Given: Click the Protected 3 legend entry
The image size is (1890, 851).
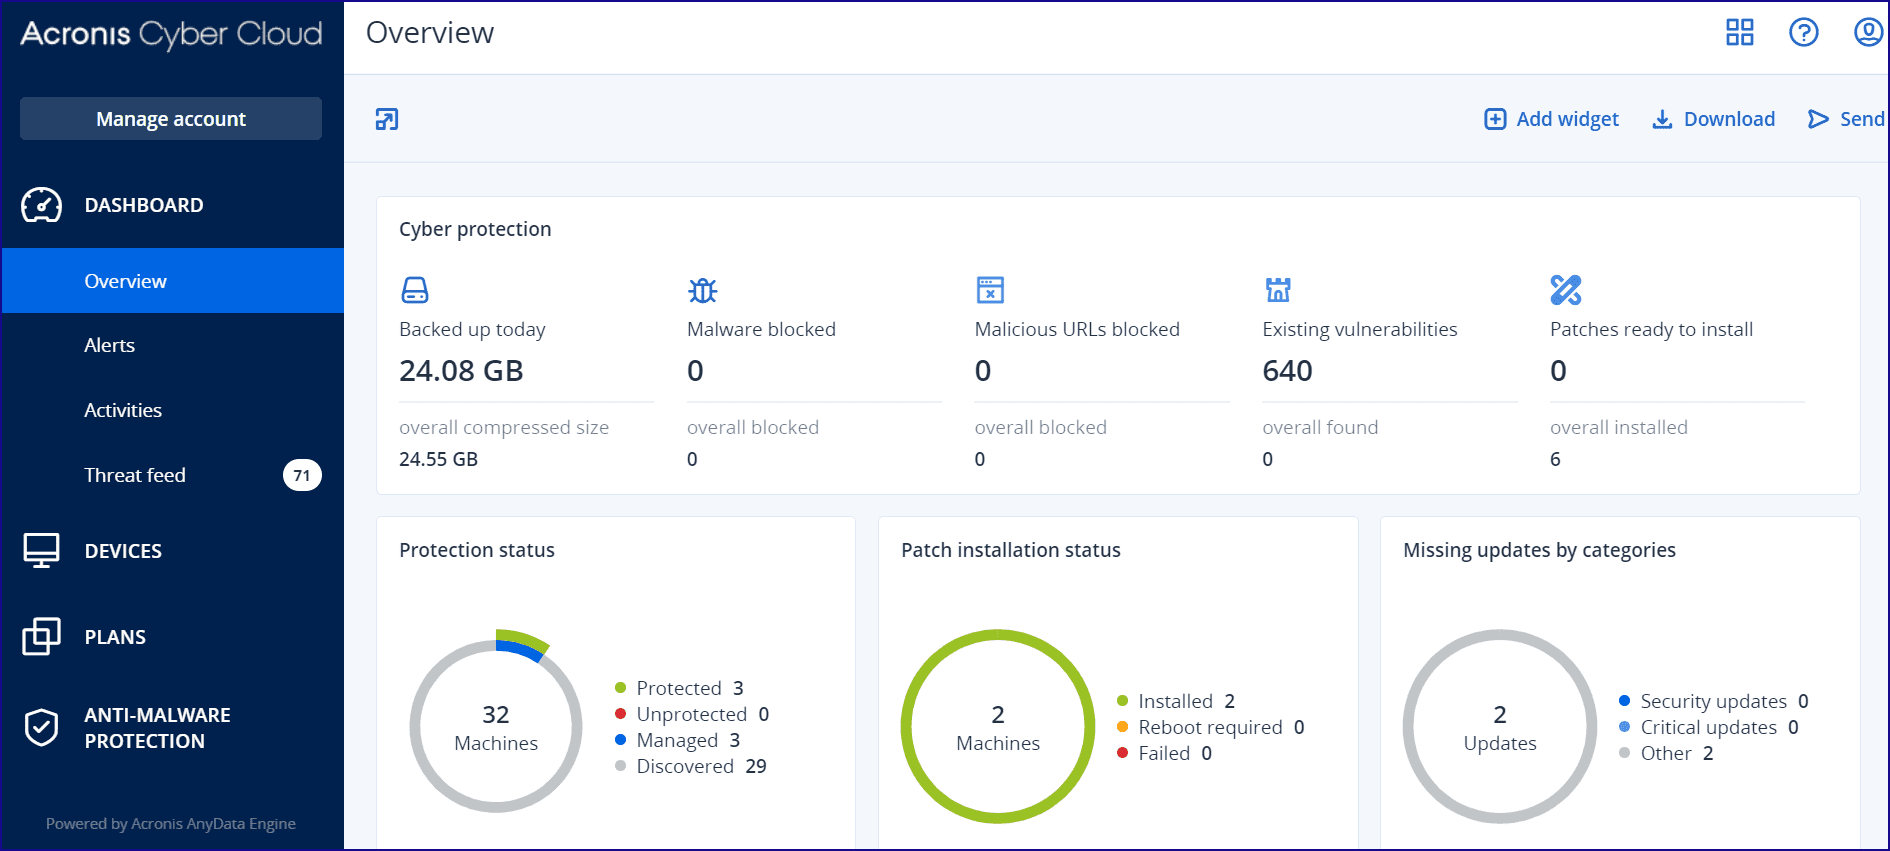Looking at the screenshot, I should tap(679, 688).
